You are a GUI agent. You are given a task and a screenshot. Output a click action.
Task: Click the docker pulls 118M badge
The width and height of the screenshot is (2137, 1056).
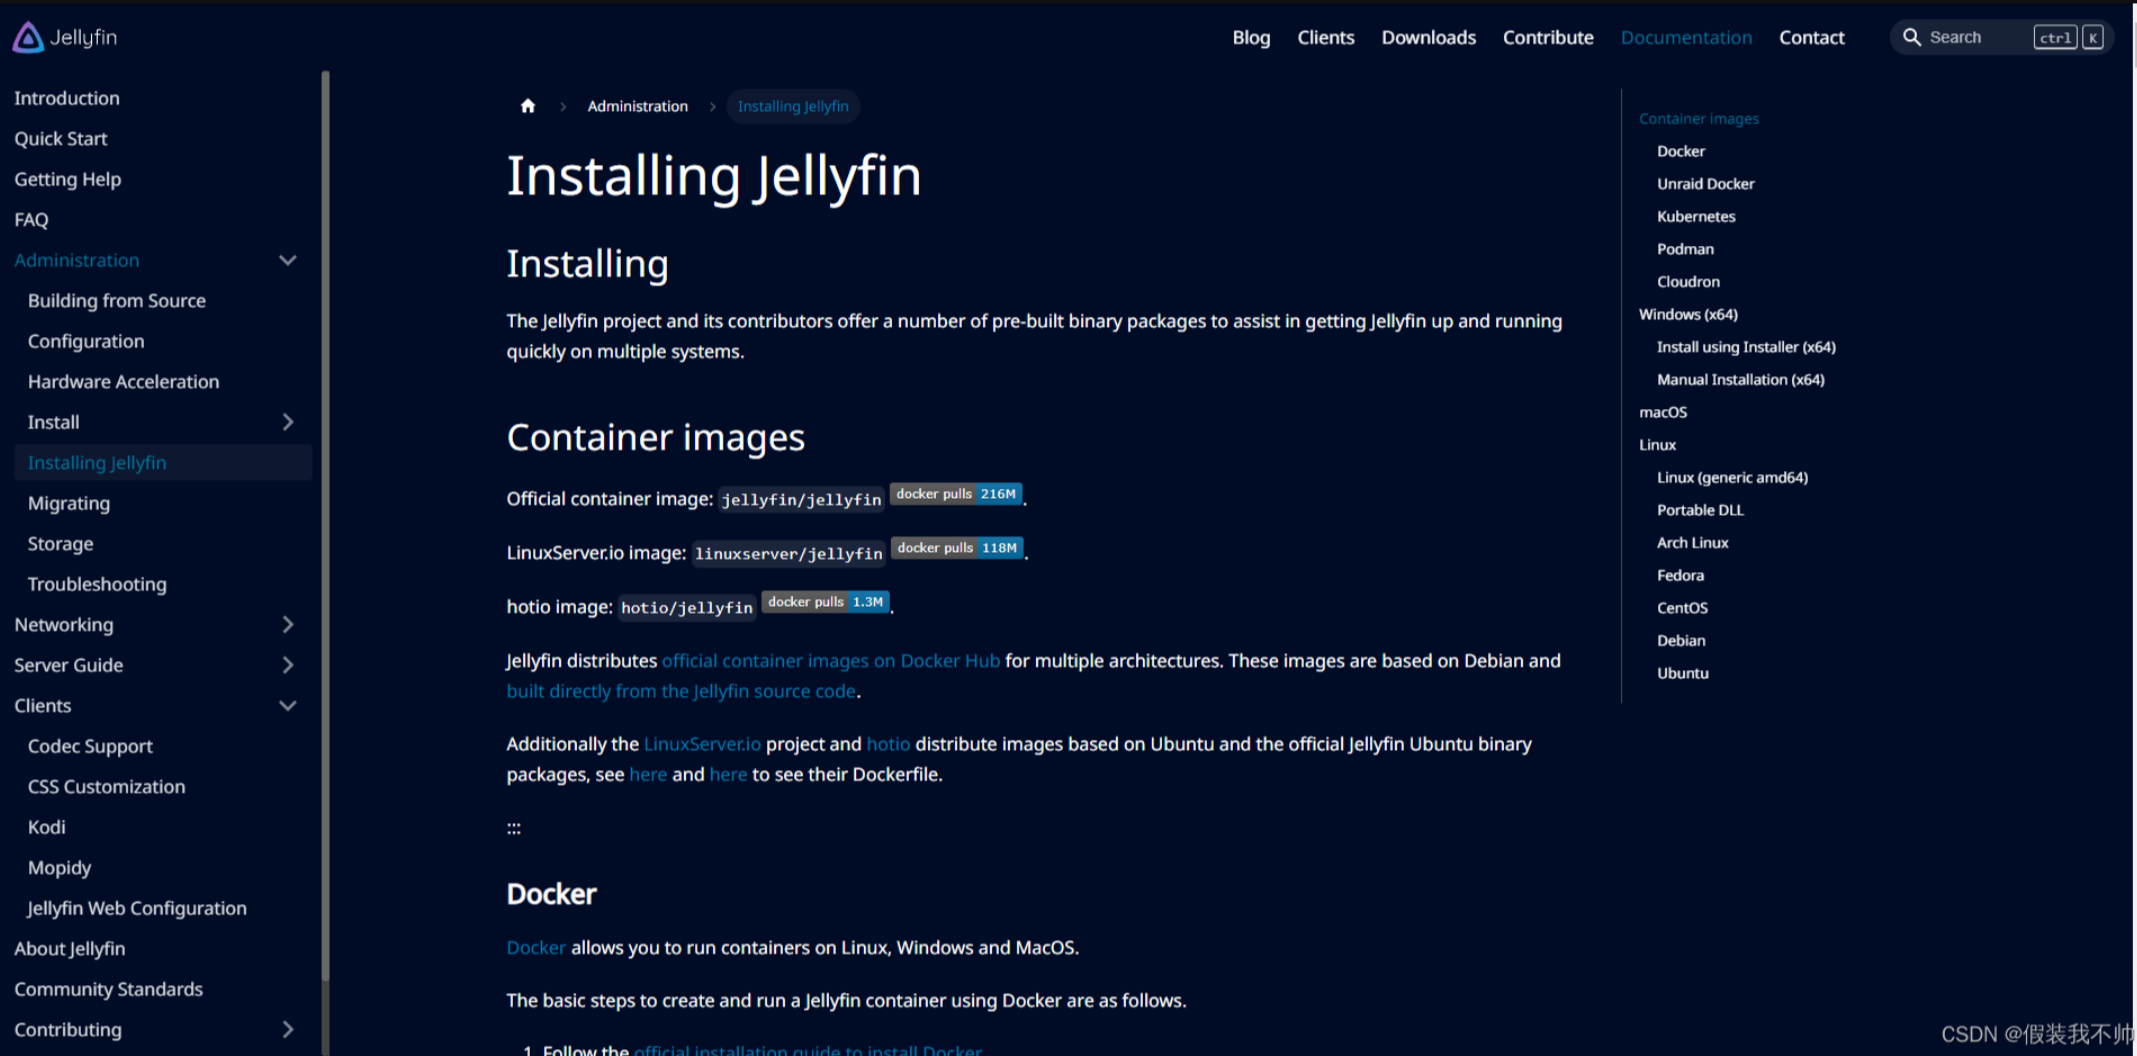pos(957,548)
